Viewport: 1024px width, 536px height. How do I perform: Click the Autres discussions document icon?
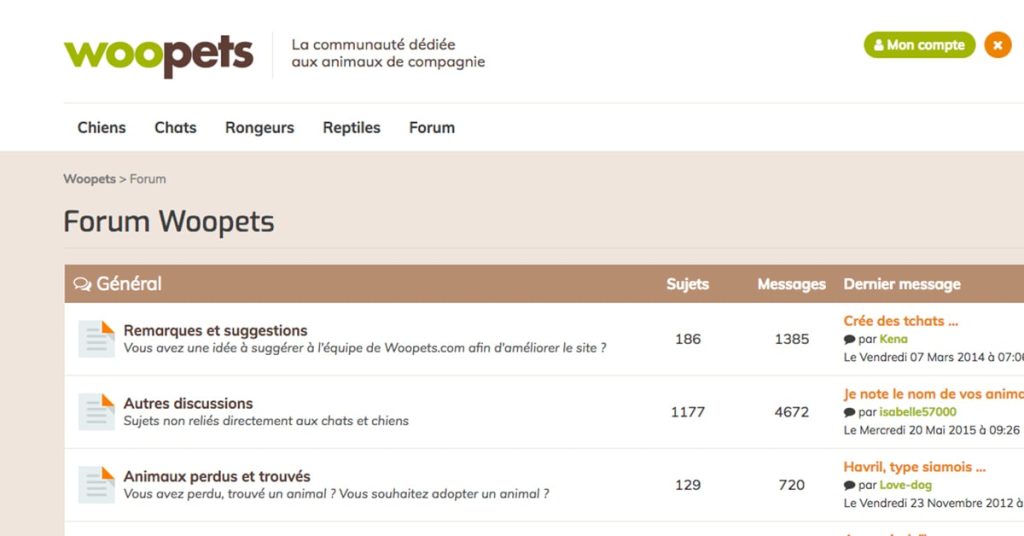click(97, 412)
